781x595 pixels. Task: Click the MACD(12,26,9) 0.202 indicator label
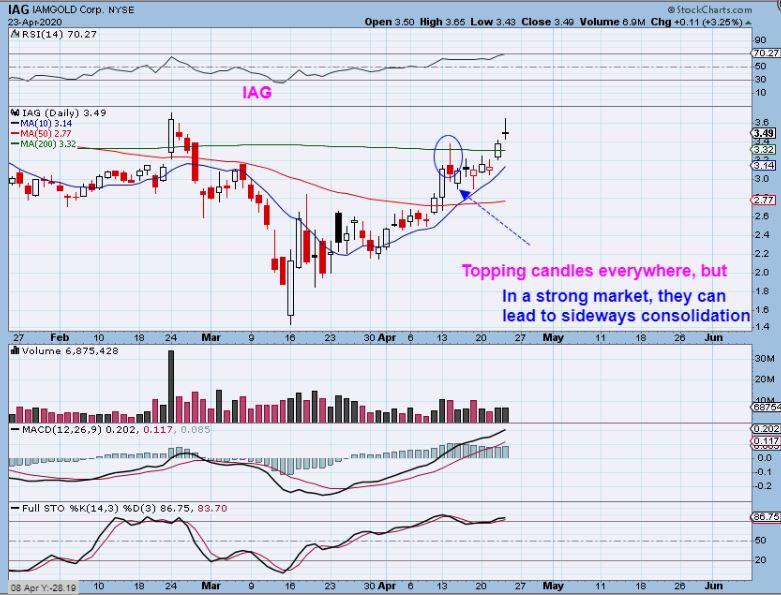tap(73, 429)
